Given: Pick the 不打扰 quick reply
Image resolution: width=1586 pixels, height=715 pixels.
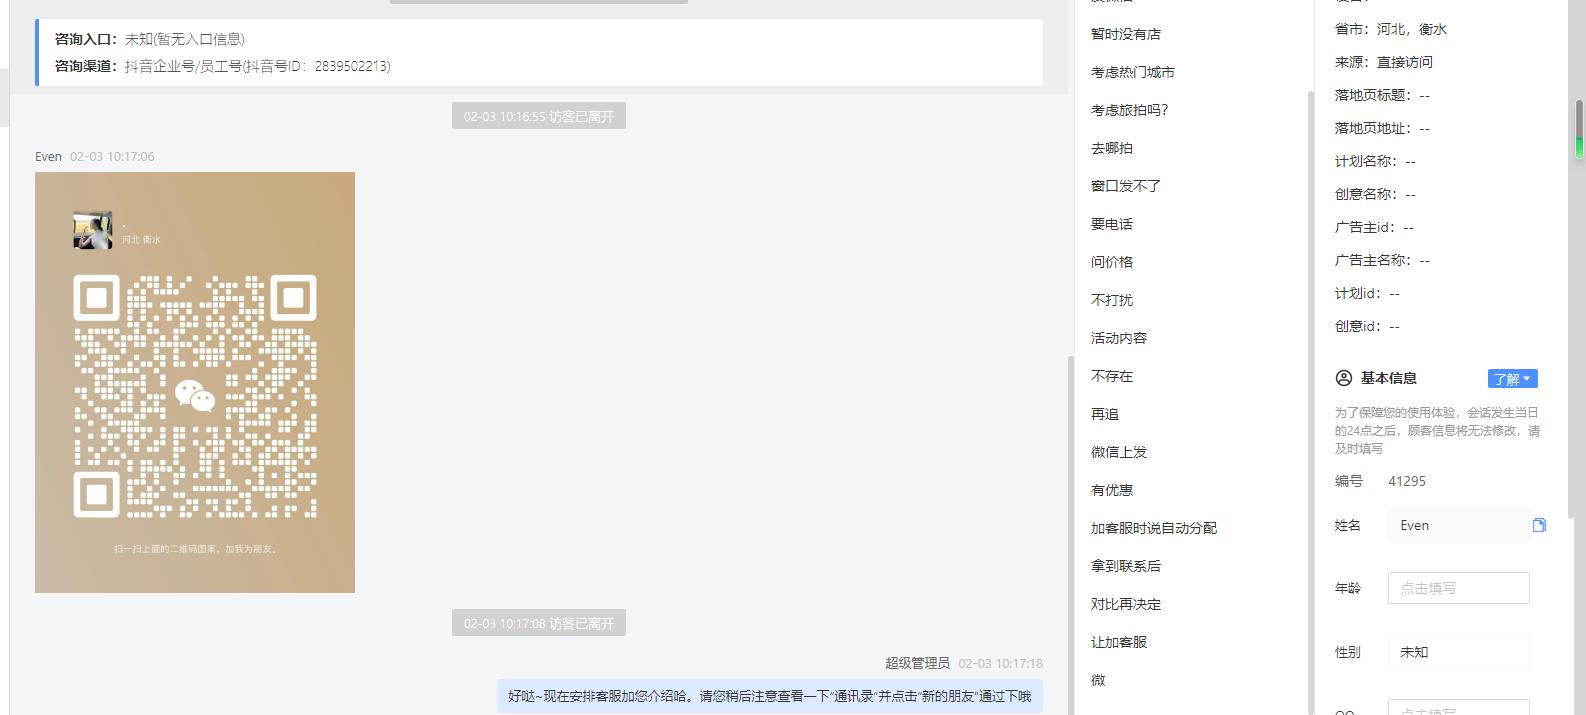Looking at the screenshot, I should tap(1112, 300).
